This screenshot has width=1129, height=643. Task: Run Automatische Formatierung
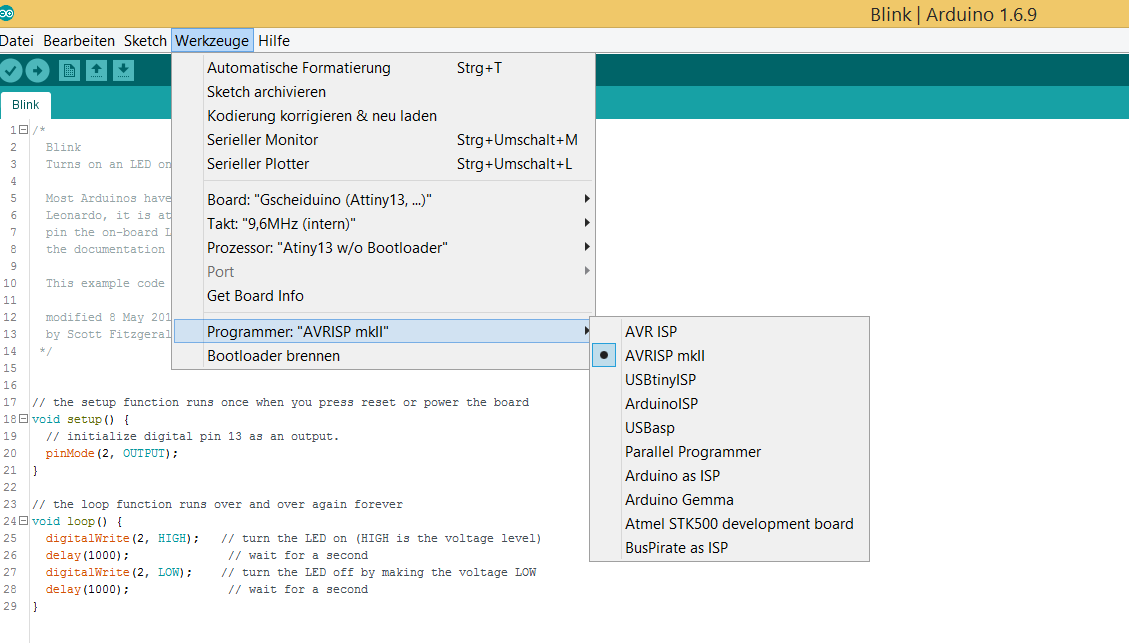click(x=383, y=68)
